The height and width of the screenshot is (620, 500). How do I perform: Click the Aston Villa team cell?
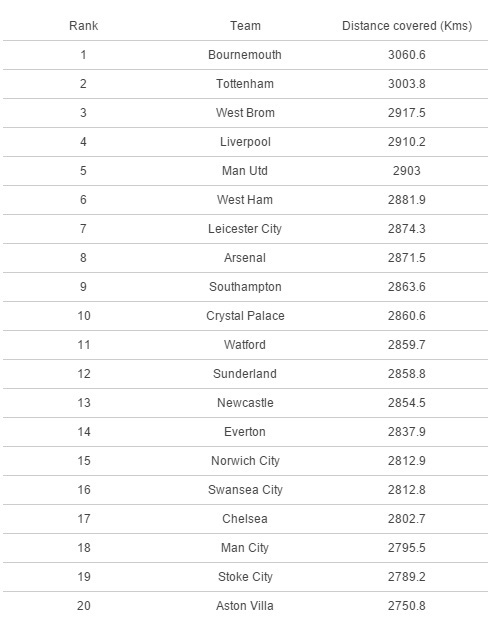click(x=245, y=606)
